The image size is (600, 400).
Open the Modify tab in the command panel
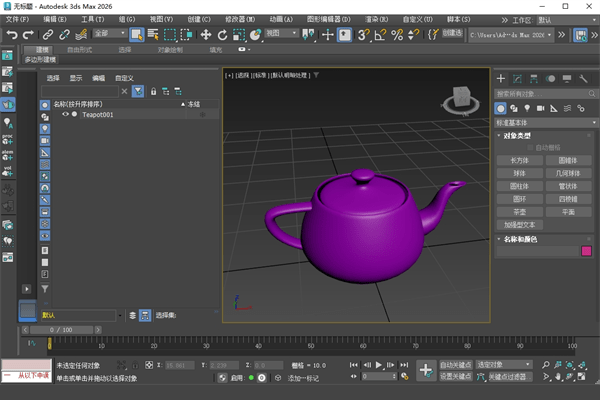(x=516, y=79)
